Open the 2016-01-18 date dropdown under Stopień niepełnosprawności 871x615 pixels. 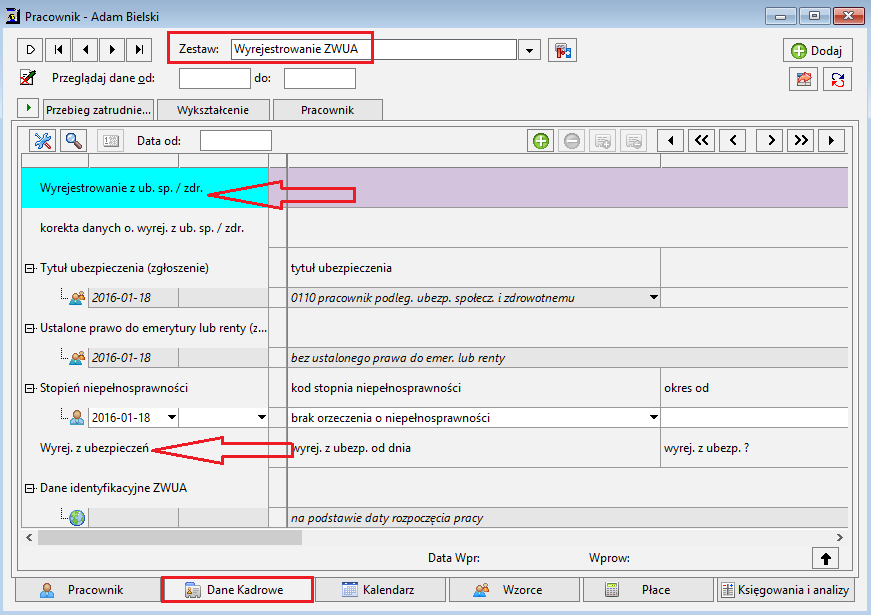(172, 417)
